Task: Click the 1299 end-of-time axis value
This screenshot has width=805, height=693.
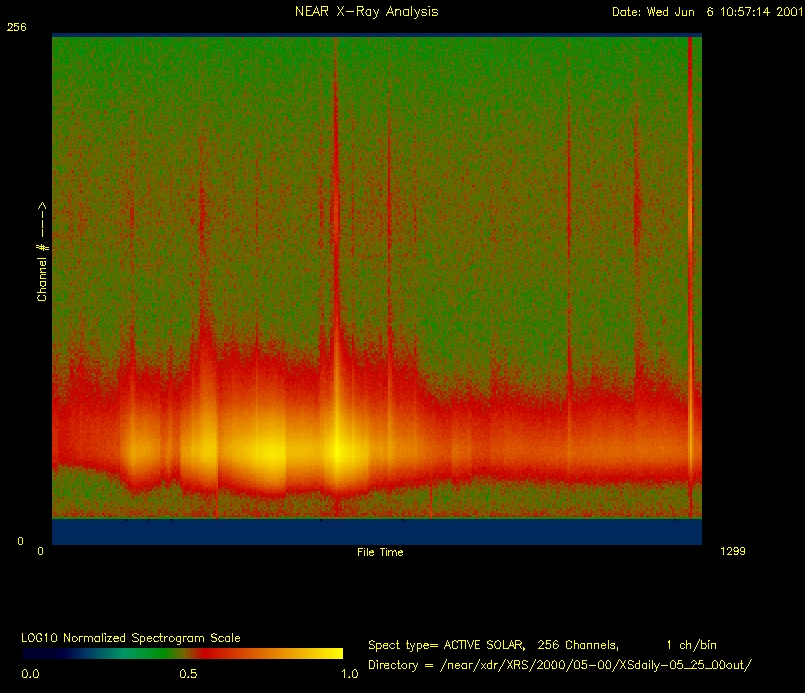Action: pos(731,551)
